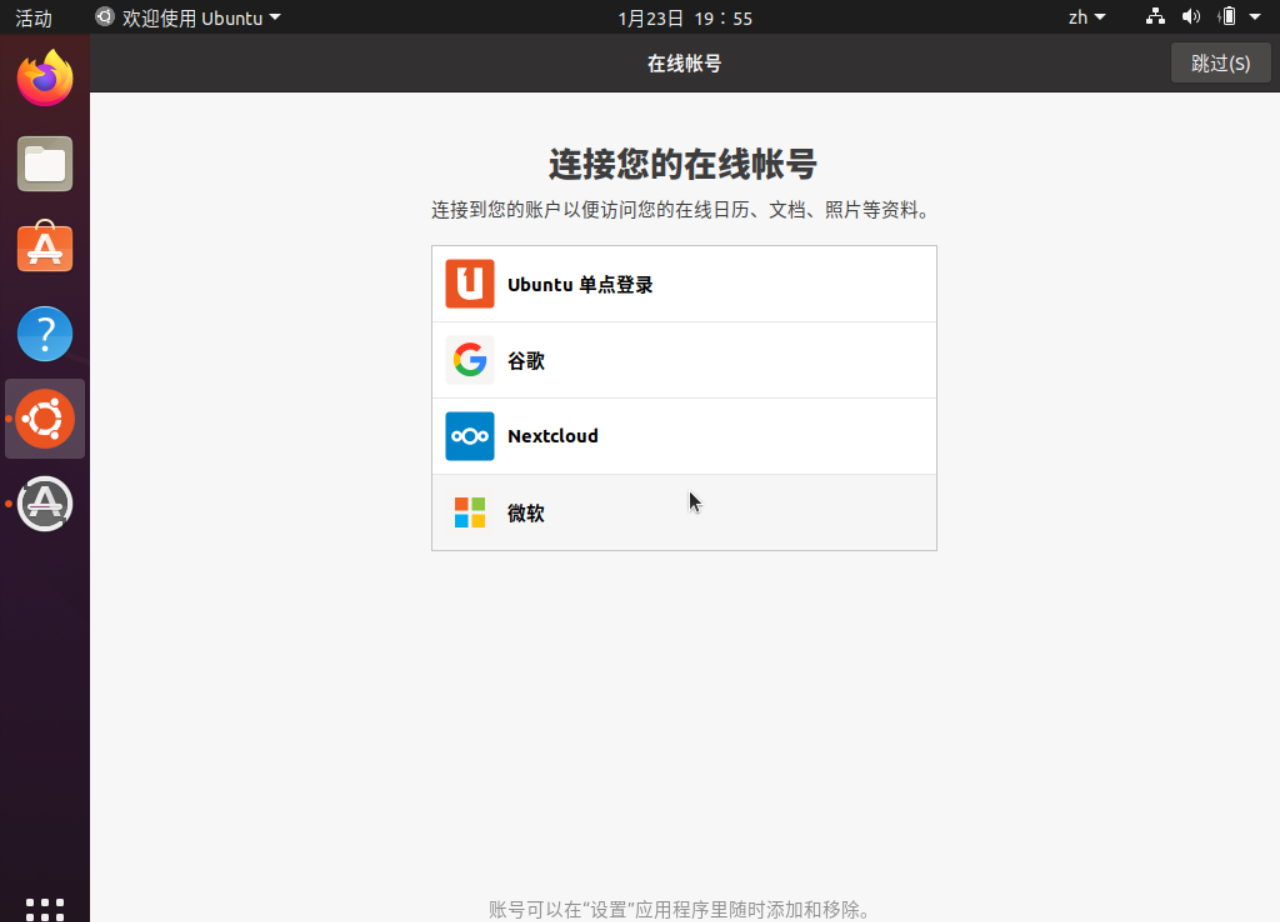This screenshot has width=1280, height=922.
Task: Click the Nextcloud logo icon
Action: pyautogui.click(x=470, y=436)
